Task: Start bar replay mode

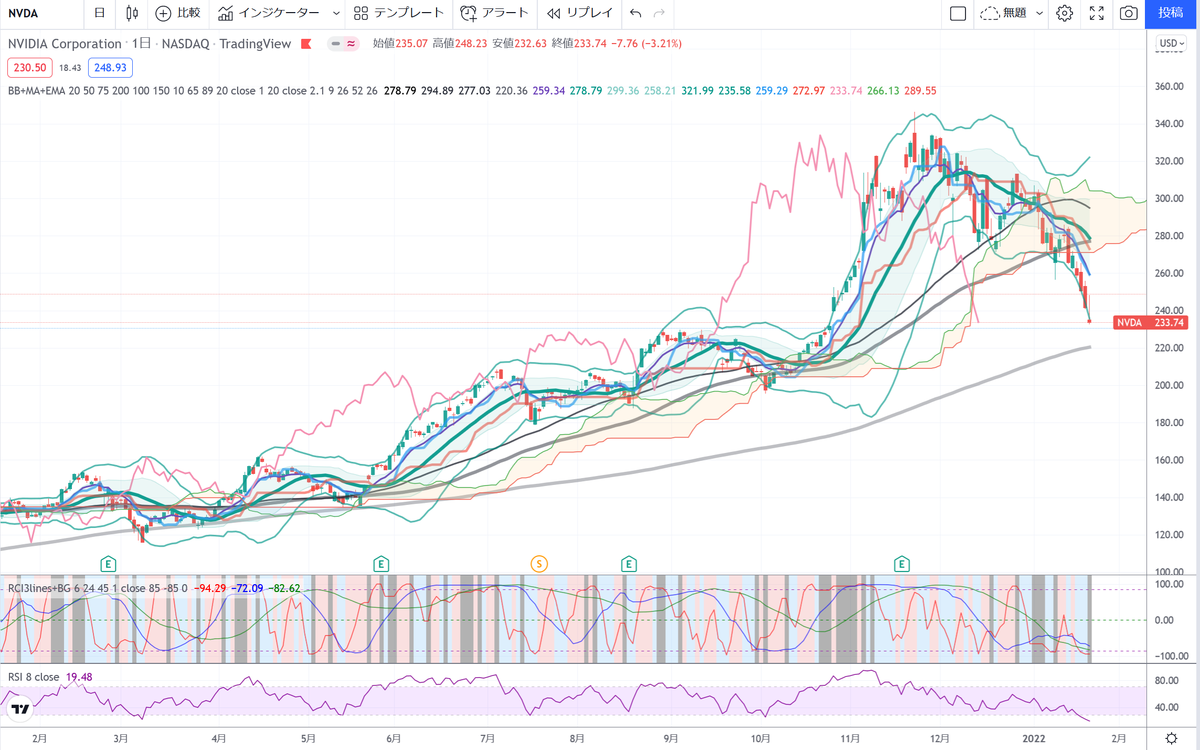Action: pyautogui.click(x=580, y=13)
